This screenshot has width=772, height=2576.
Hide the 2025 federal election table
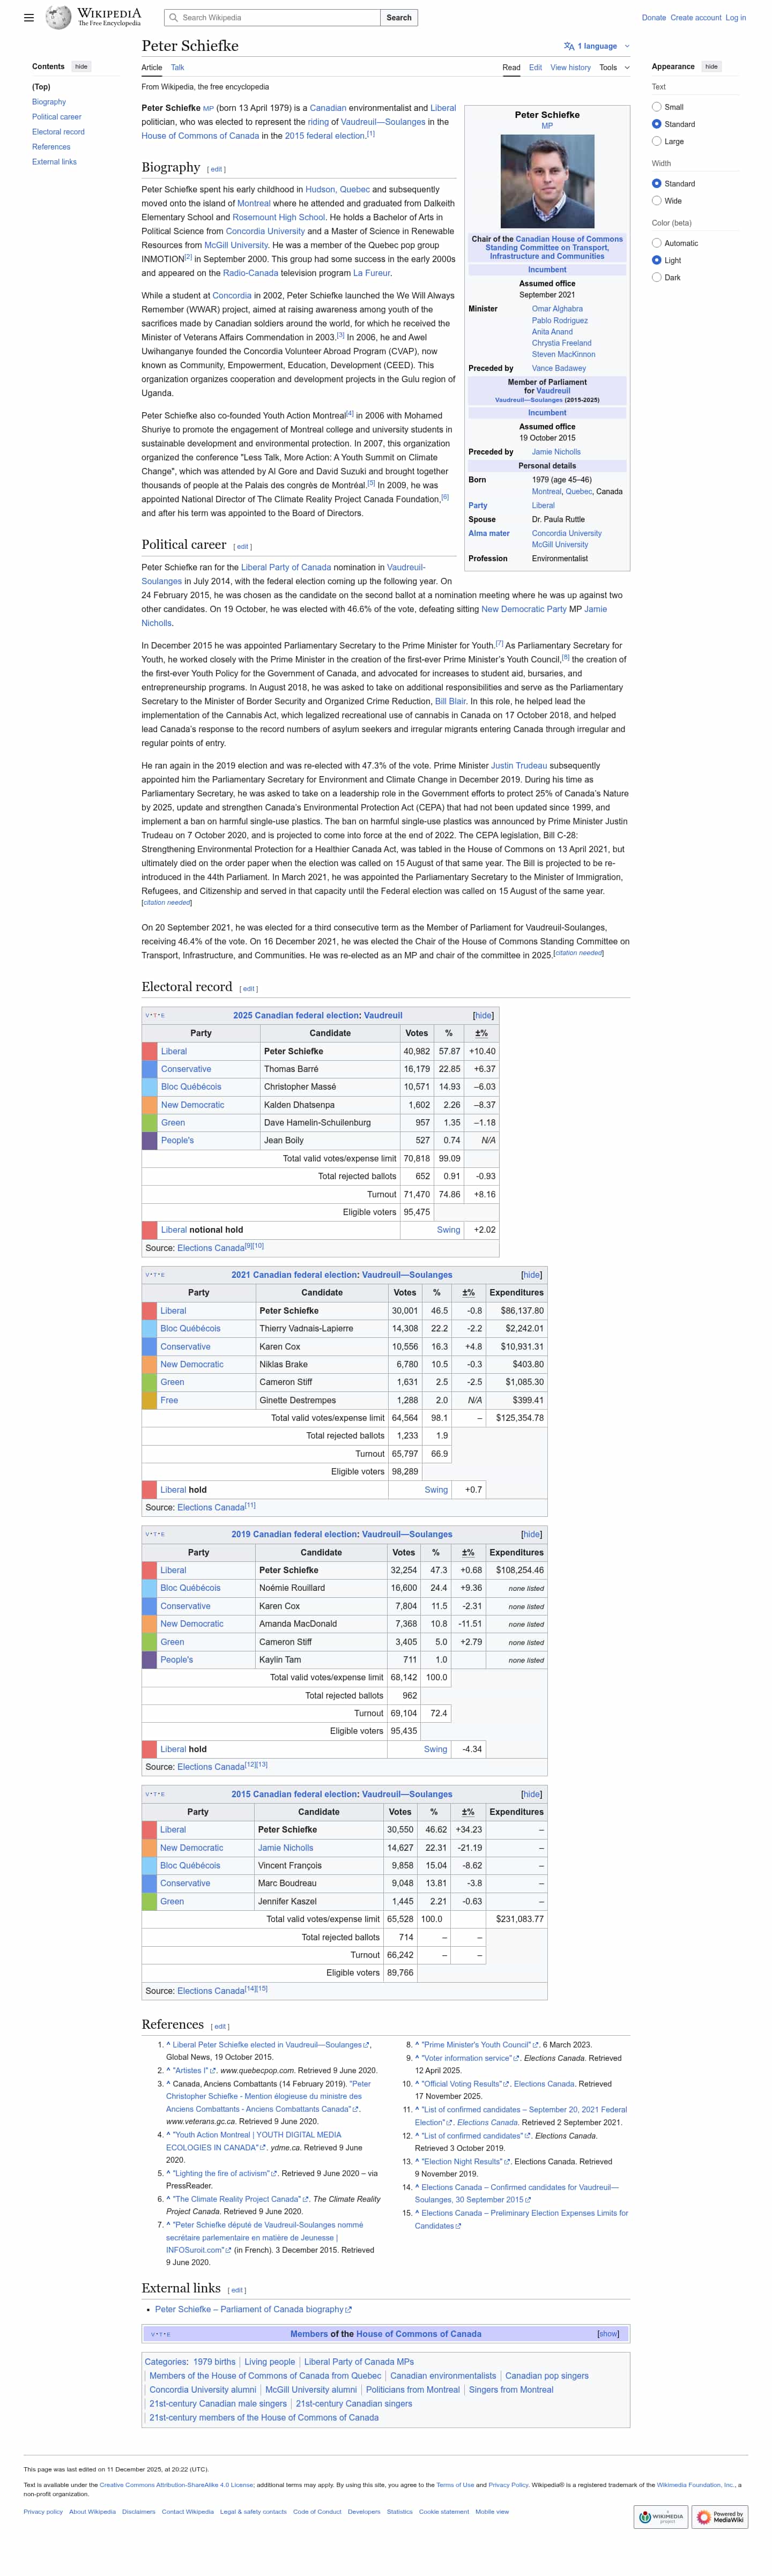tap(483, 1015)
